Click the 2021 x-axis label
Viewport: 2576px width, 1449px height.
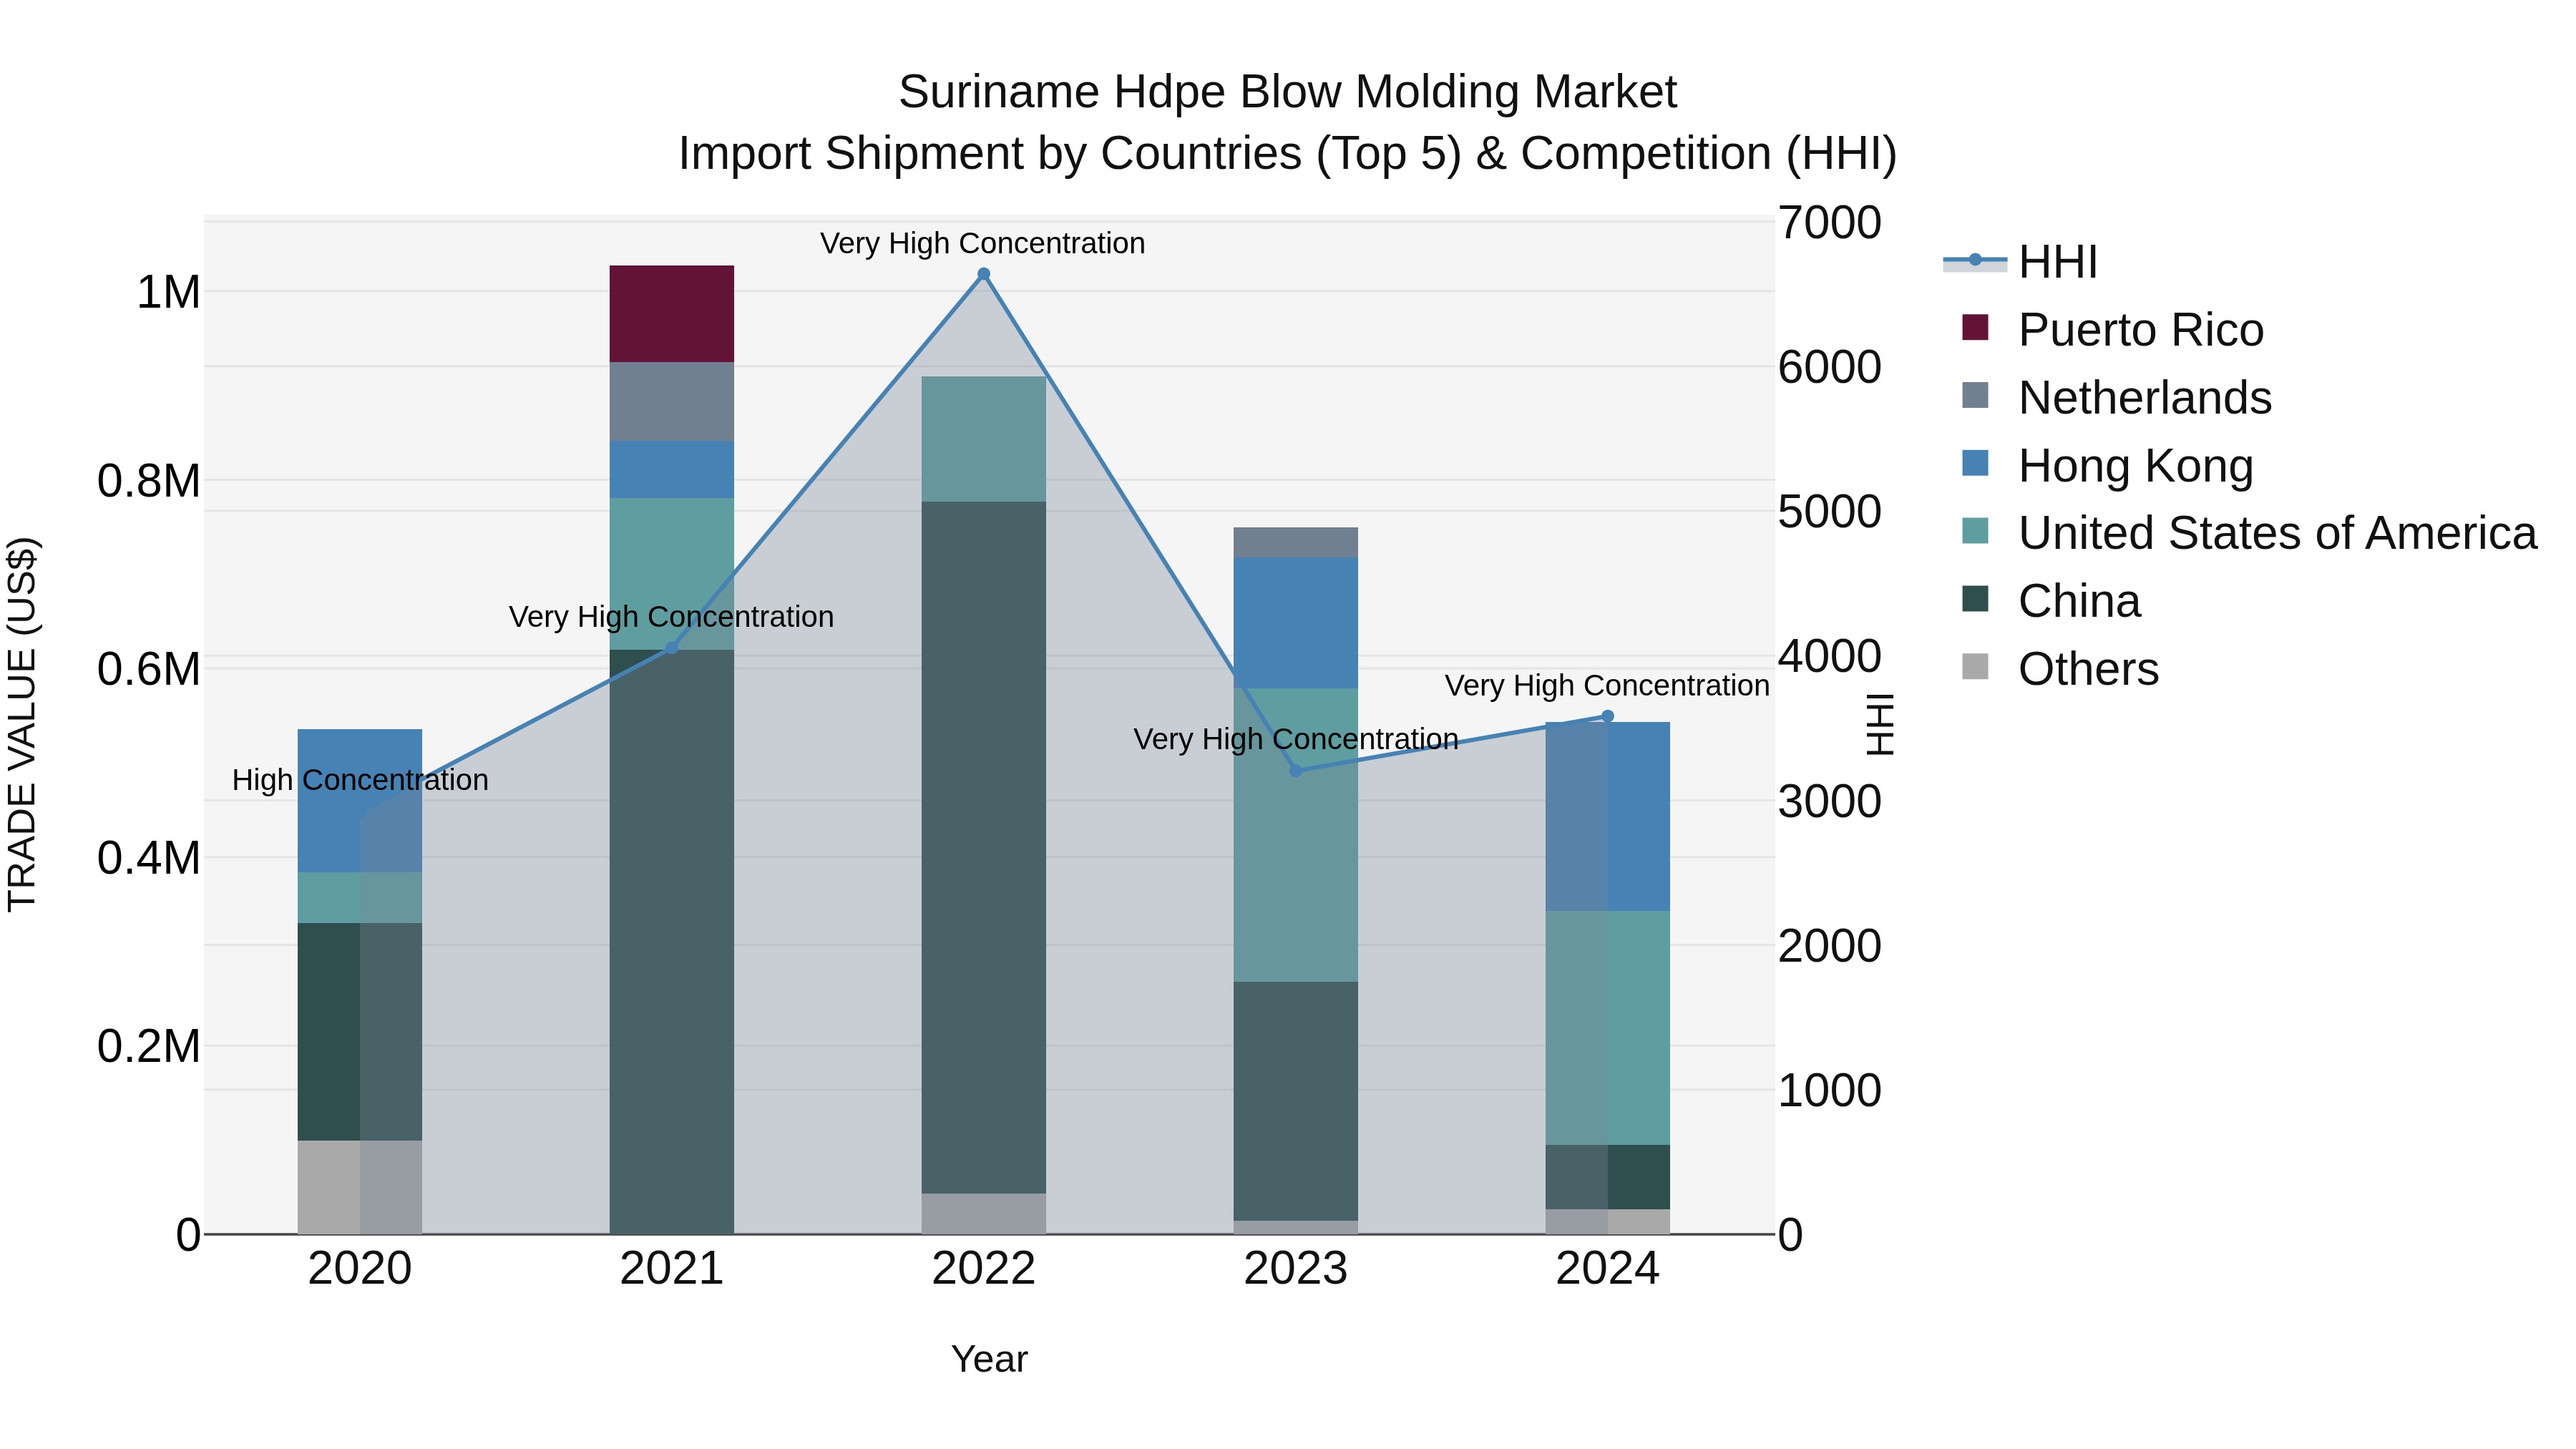(672, 1269)
